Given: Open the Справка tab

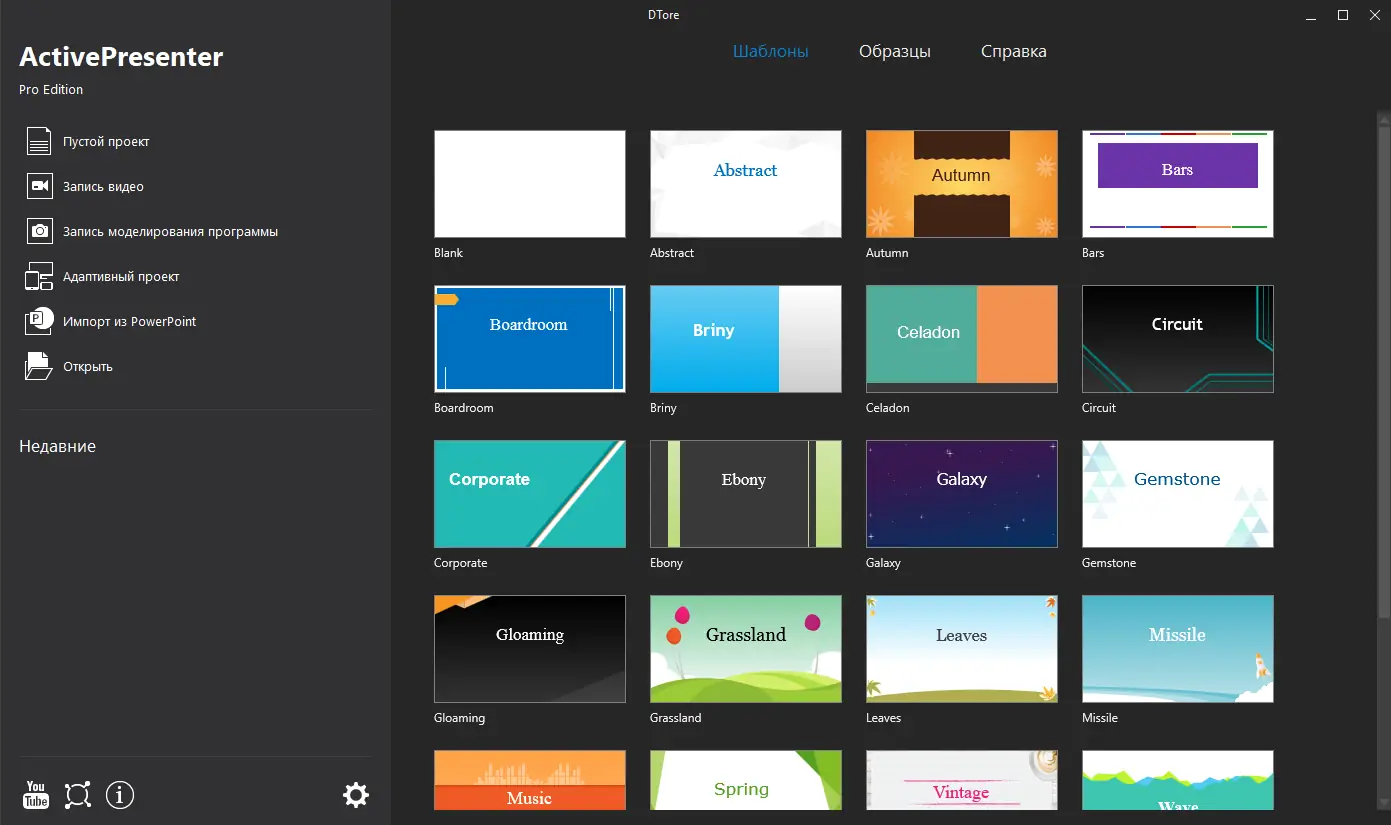Looking at the screenshot, I should (x=1014, y=52).
